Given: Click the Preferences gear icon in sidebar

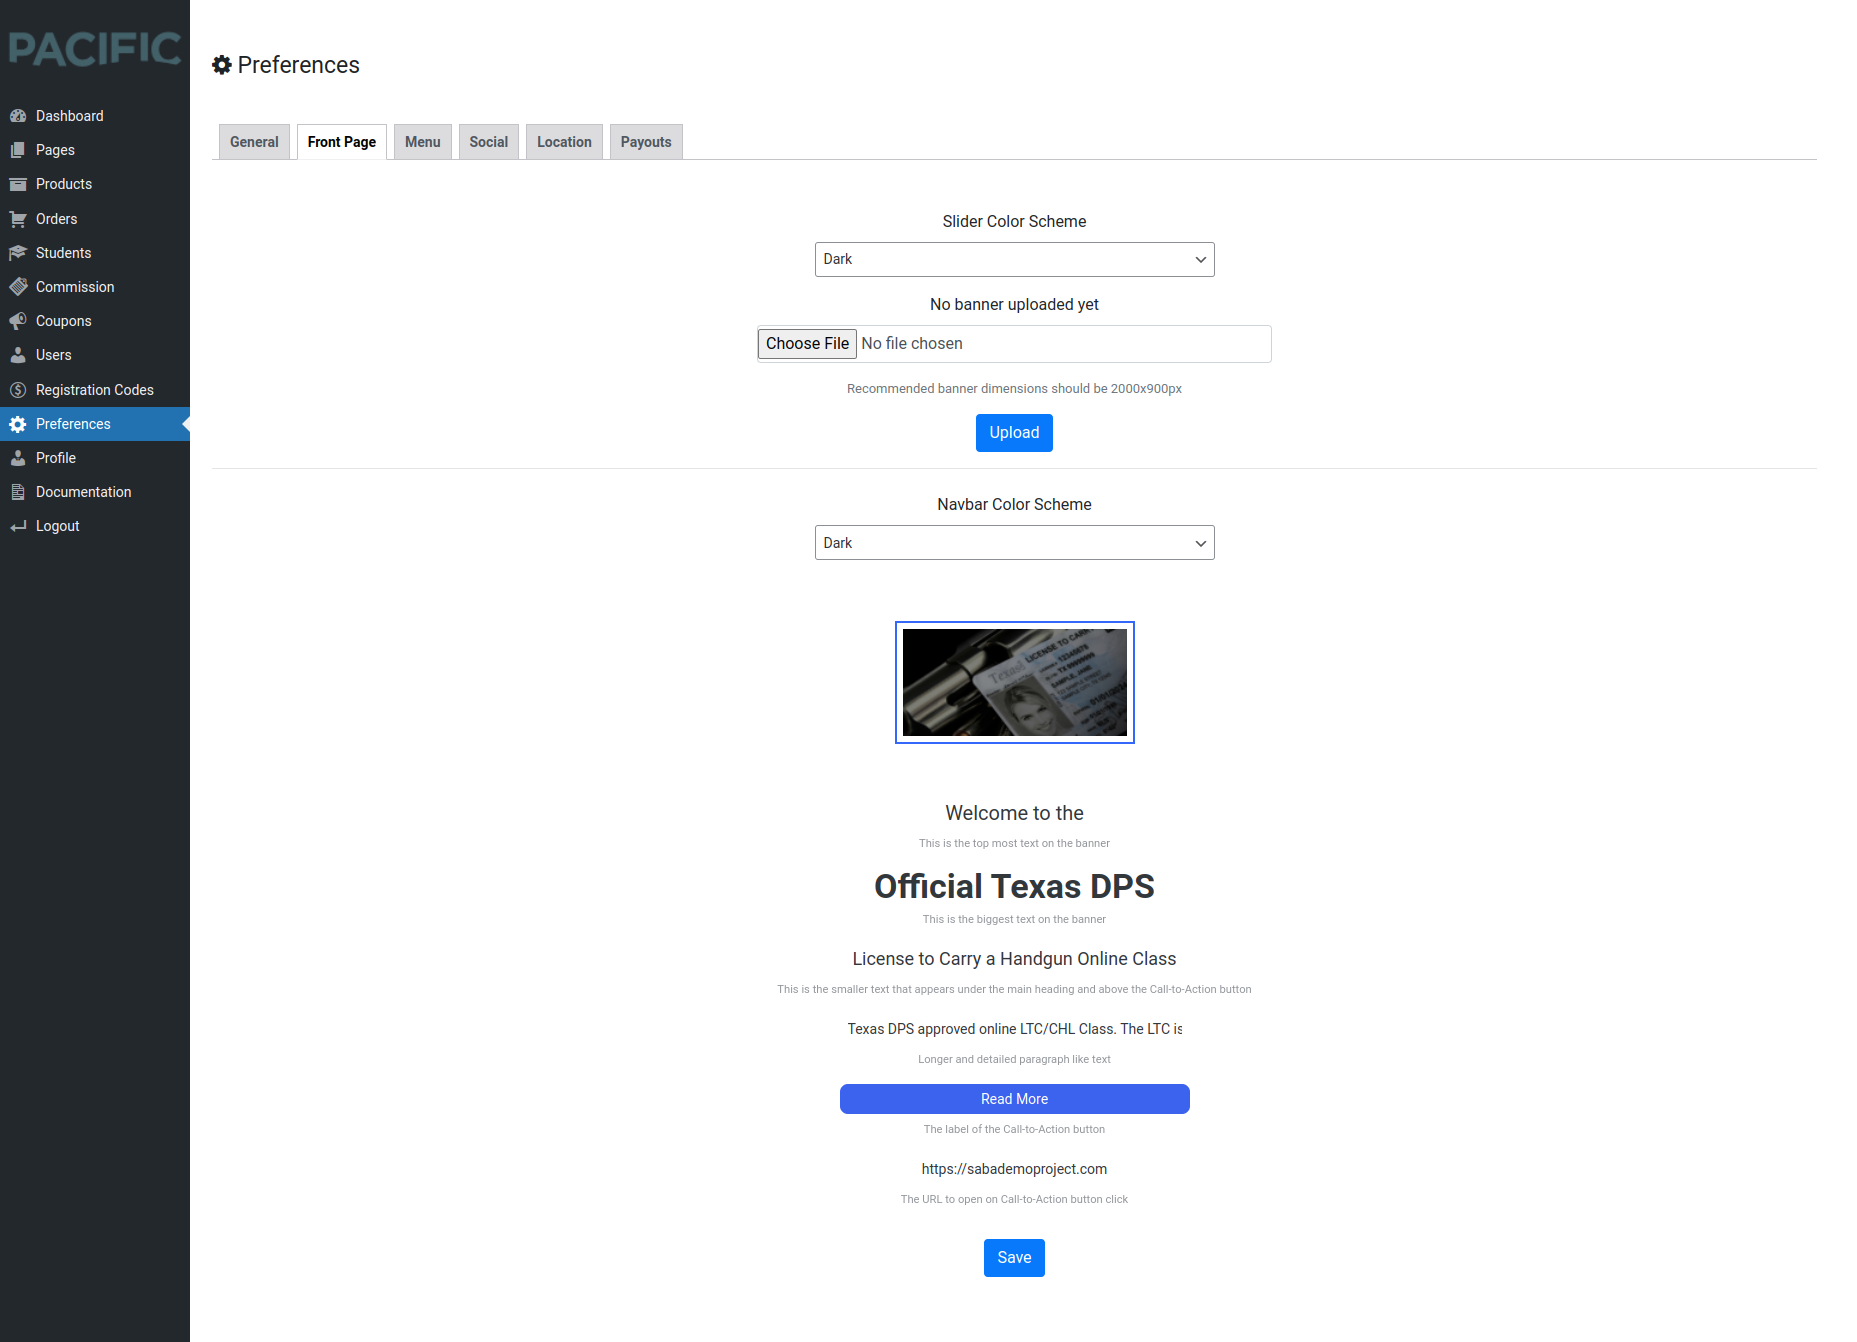Looking at the screenshot, I should [18, 424].
